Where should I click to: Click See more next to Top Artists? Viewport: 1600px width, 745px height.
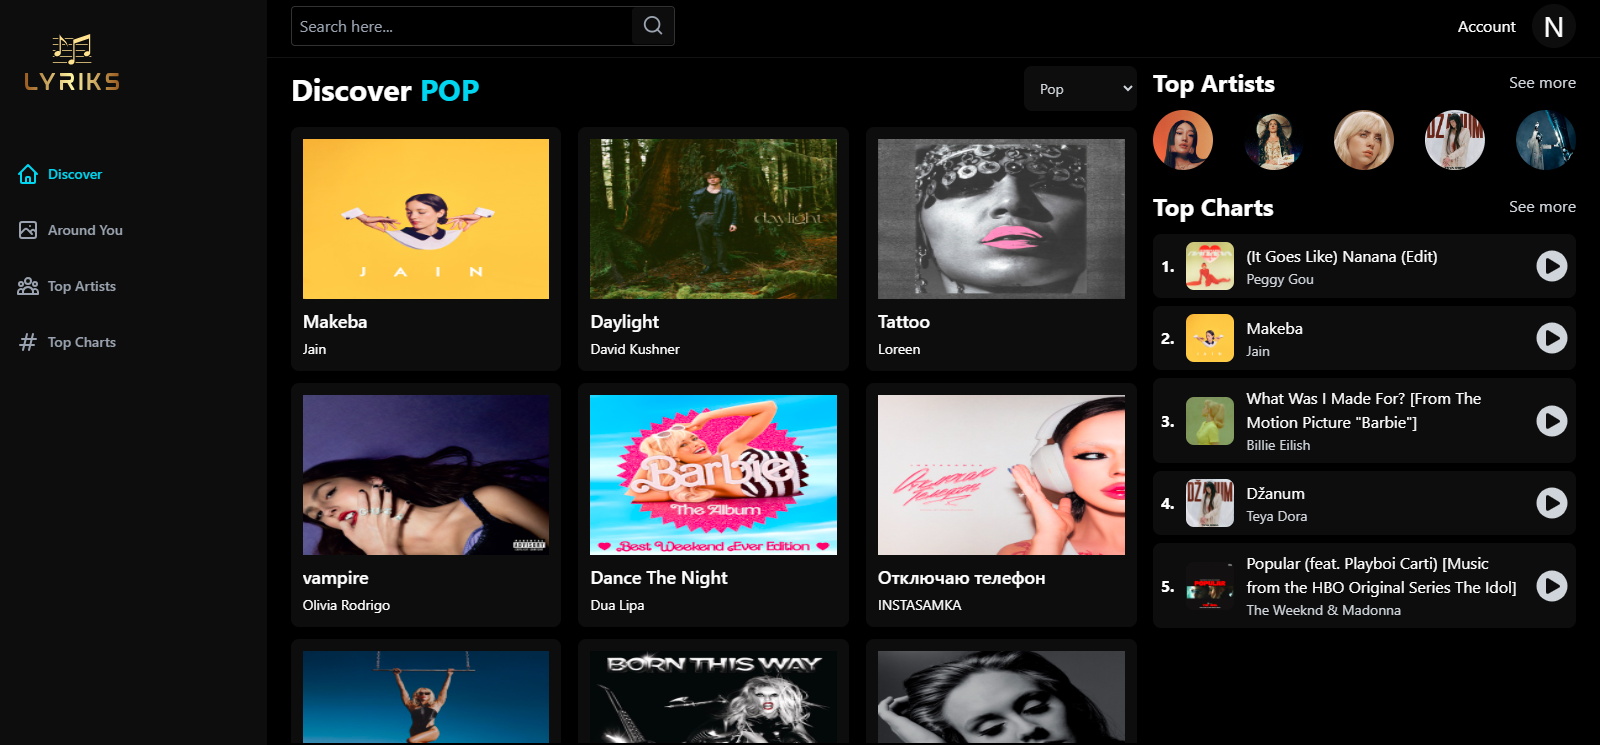(1541, 83)
